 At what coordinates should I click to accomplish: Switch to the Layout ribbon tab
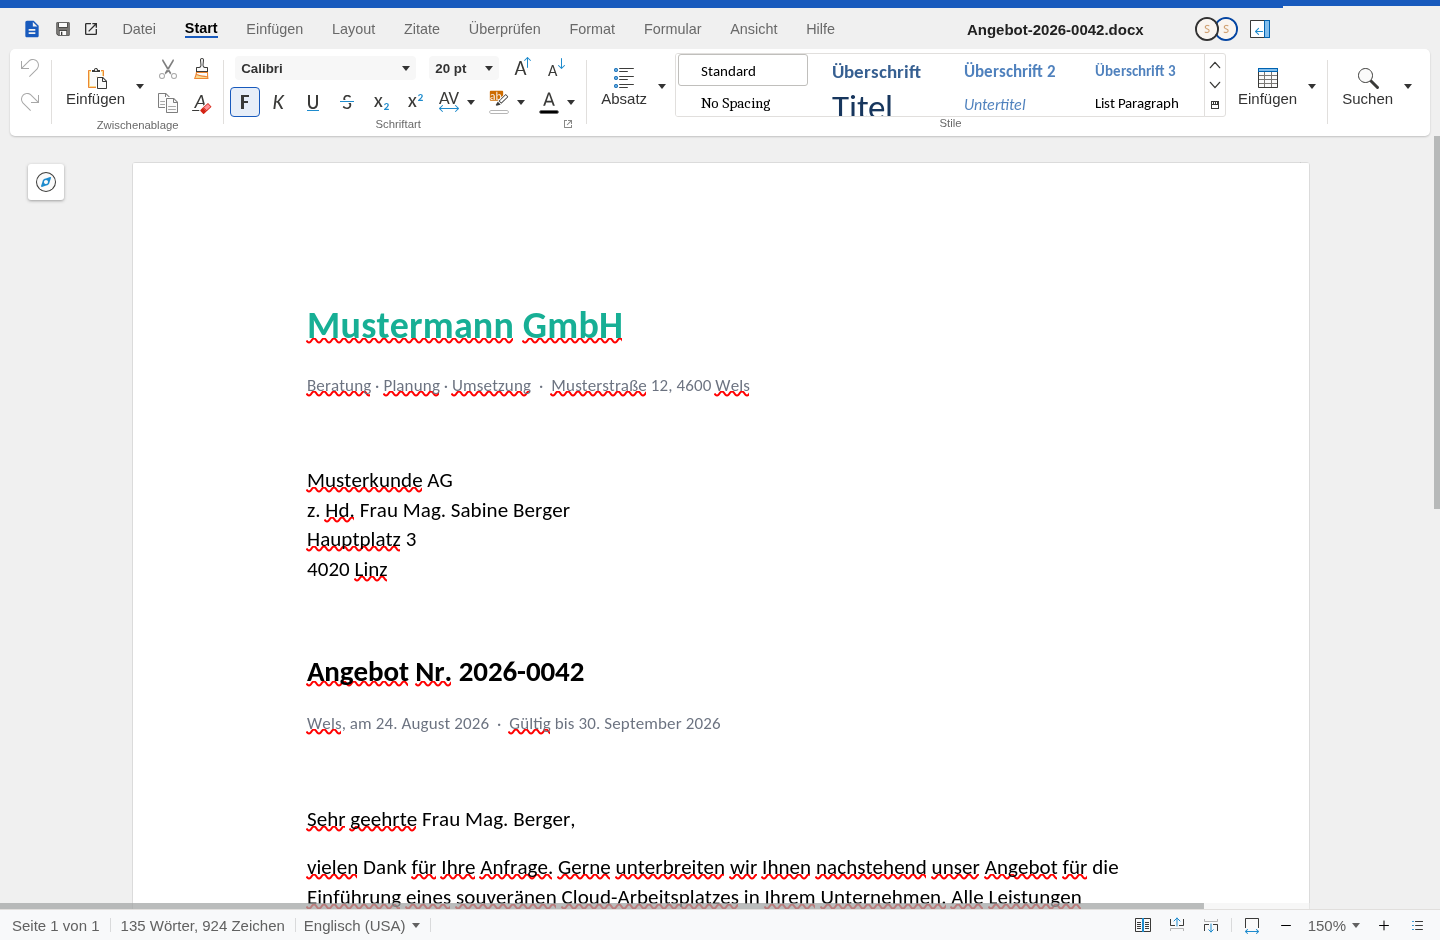click(354, 29)
